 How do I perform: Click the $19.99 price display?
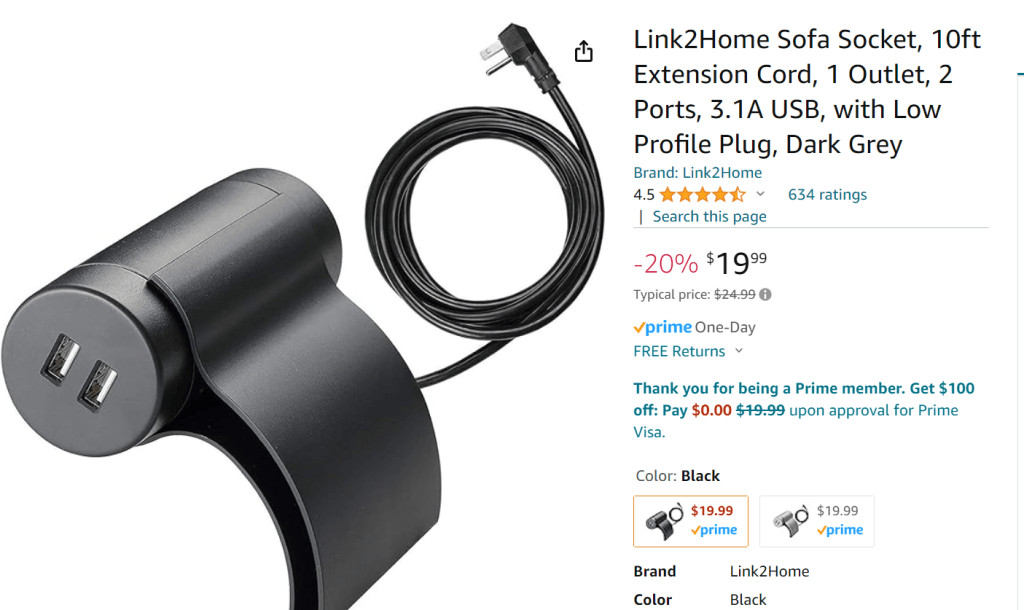pos(737,263)
